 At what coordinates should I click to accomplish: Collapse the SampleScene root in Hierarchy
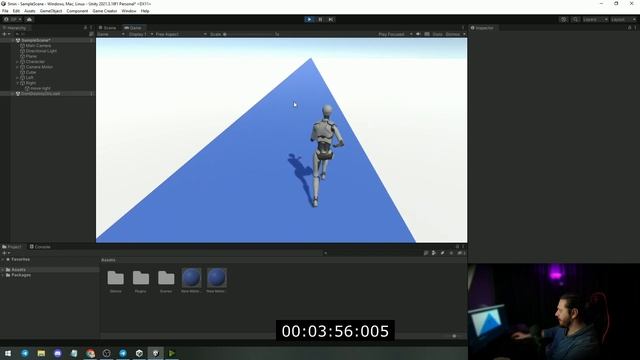point(13,40)
